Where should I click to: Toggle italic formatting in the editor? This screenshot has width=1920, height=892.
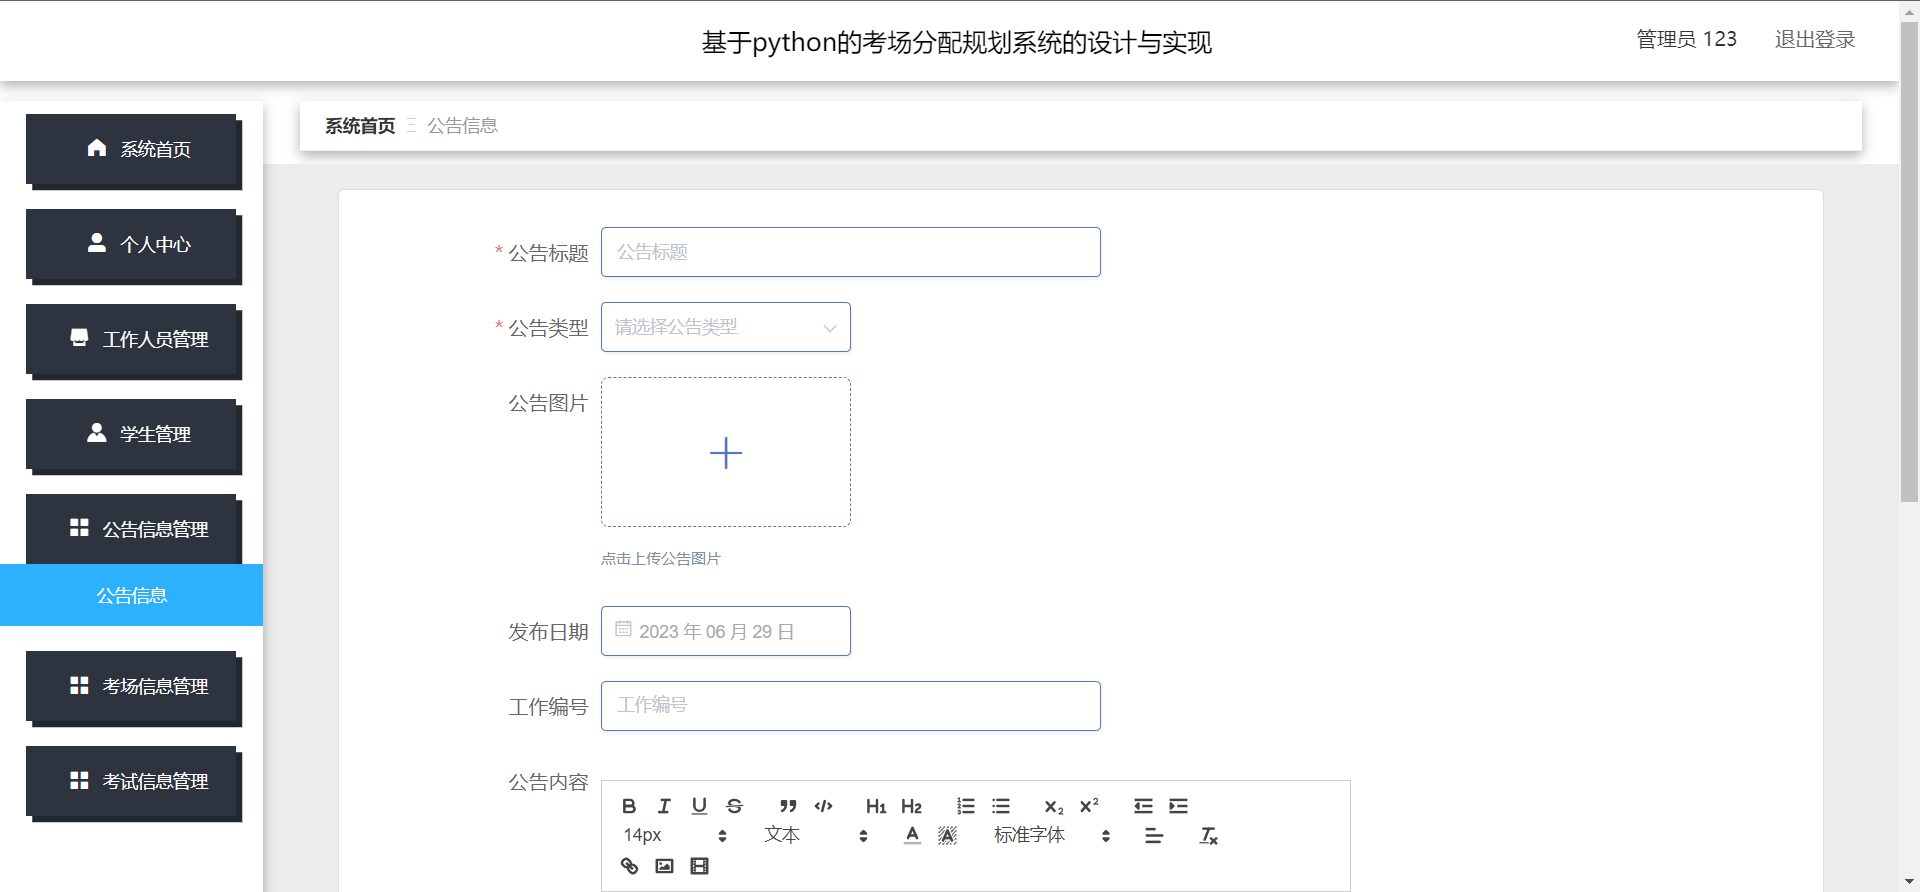664,806
